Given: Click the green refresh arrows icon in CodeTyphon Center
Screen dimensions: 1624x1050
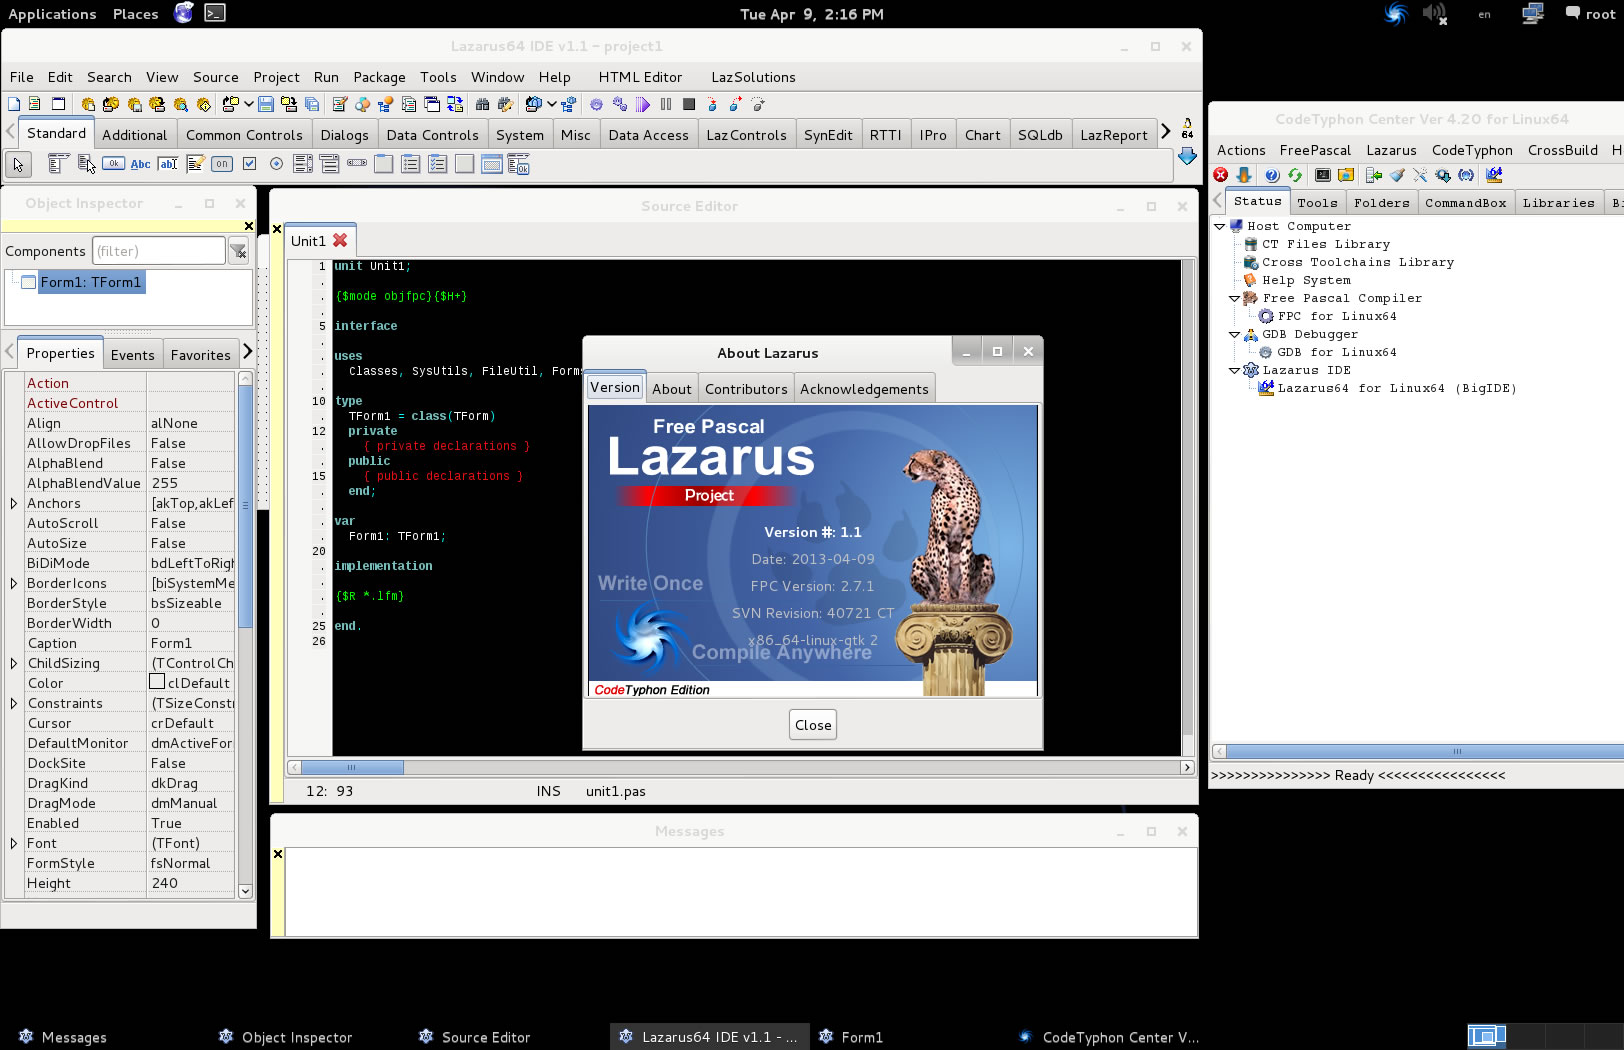Looking at the screenshot, I should [1295, 175].
